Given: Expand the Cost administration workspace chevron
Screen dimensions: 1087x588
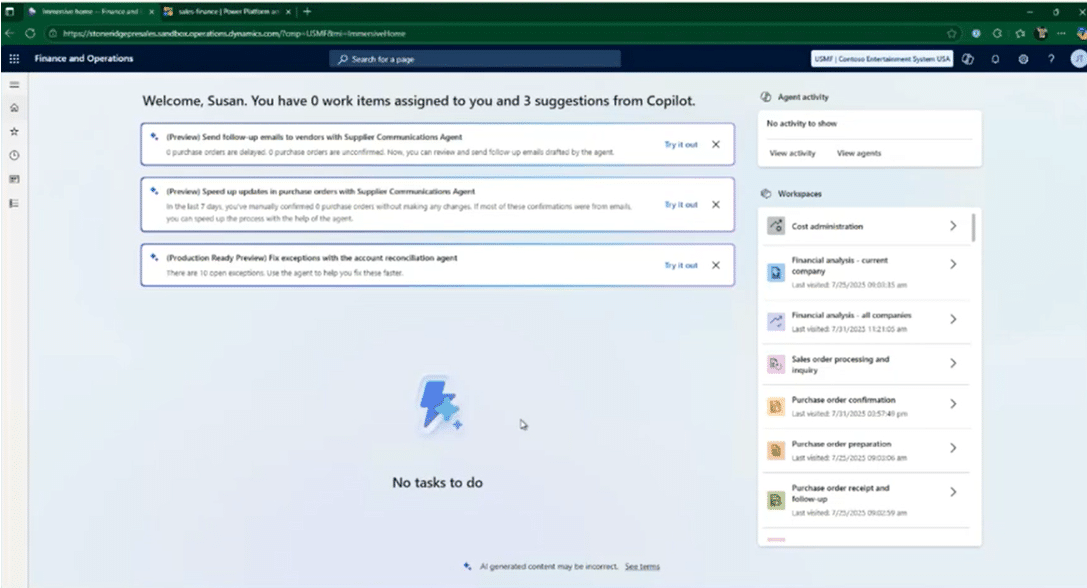Looking at the screenshot, I should click(953, 226).
